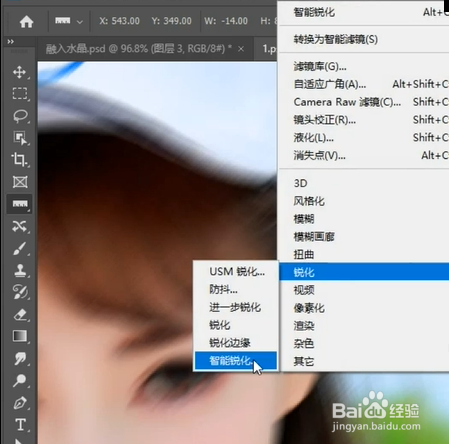The height and width of the screenshot is (444, 449).
Task: Select the Move tool
Action: (x=20, y=72)
